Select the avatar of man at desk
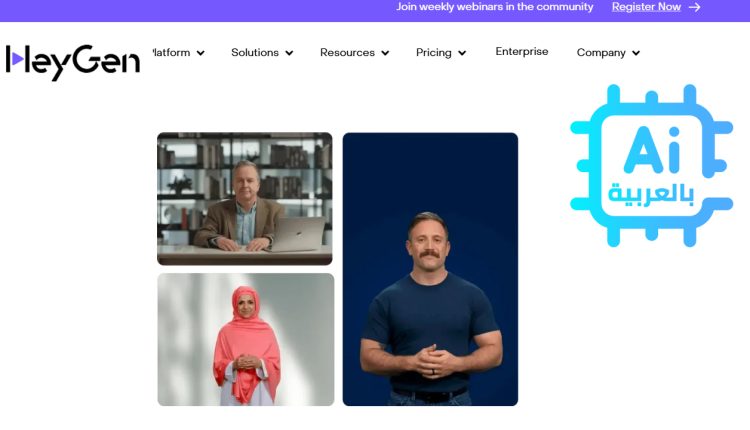Screen dimensions: 750x430 tap(244, 198)
